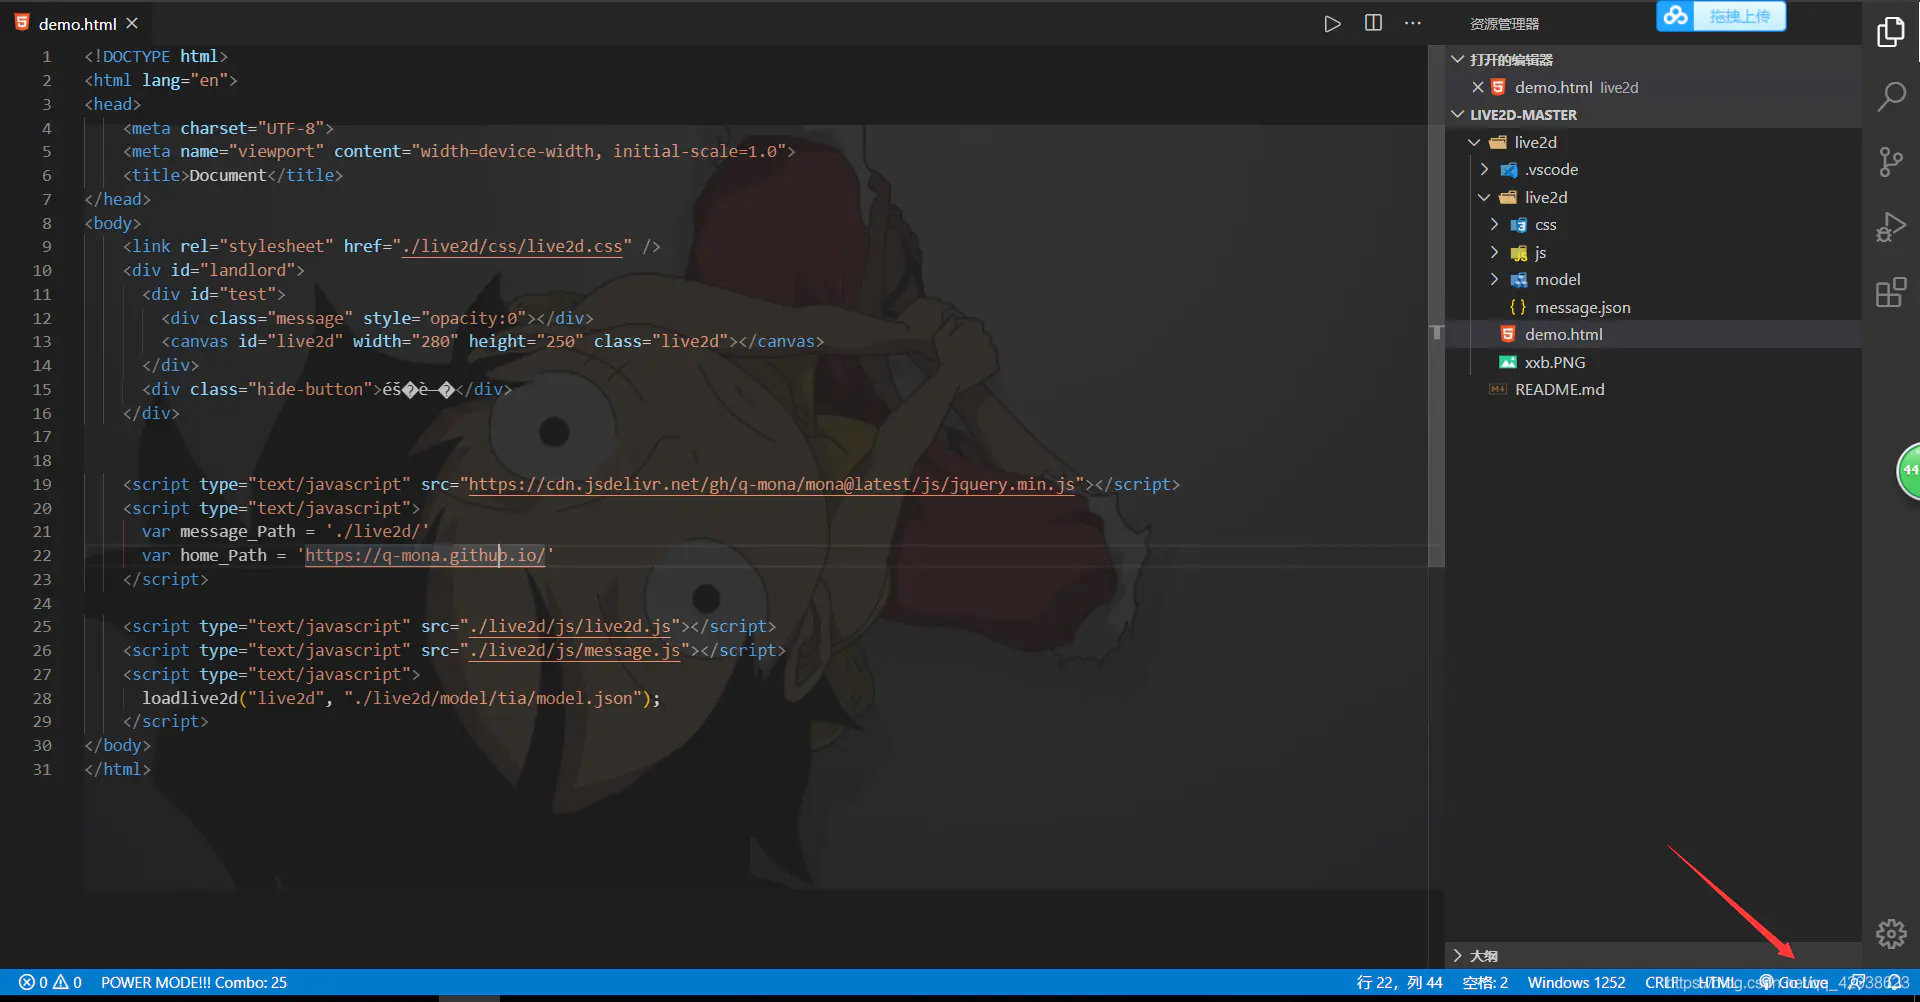The image size is (1920, 1002).
Task: Open the live2d.js script link on line 25
Action: point(570,626)
